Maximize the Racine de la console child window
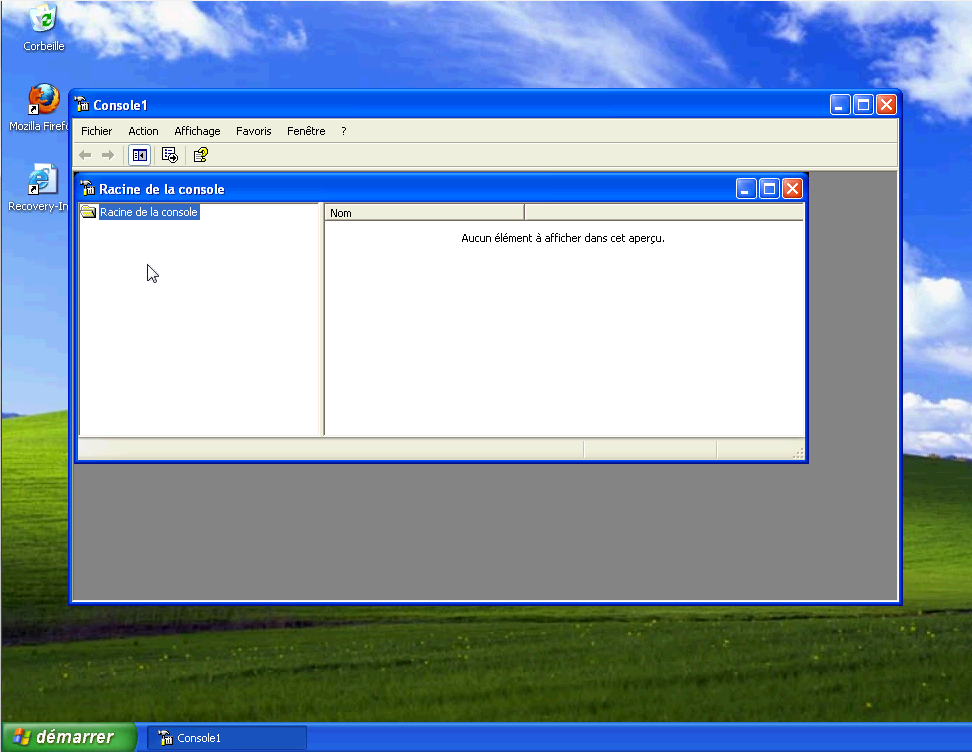 [x=769, y=188]
